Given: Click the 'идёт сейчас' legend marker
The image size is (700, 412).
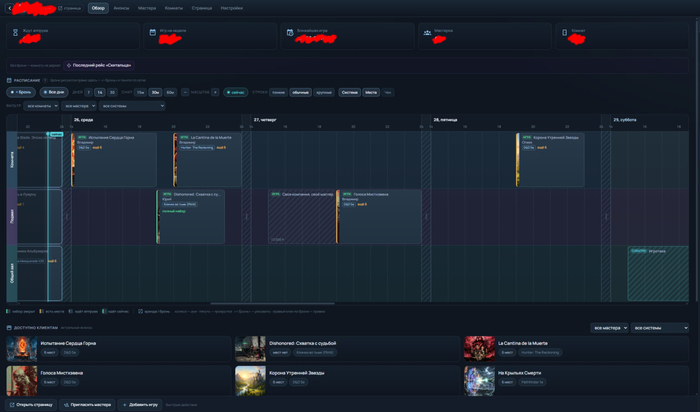Looking at the screenshot, I should tap(104, 312).
